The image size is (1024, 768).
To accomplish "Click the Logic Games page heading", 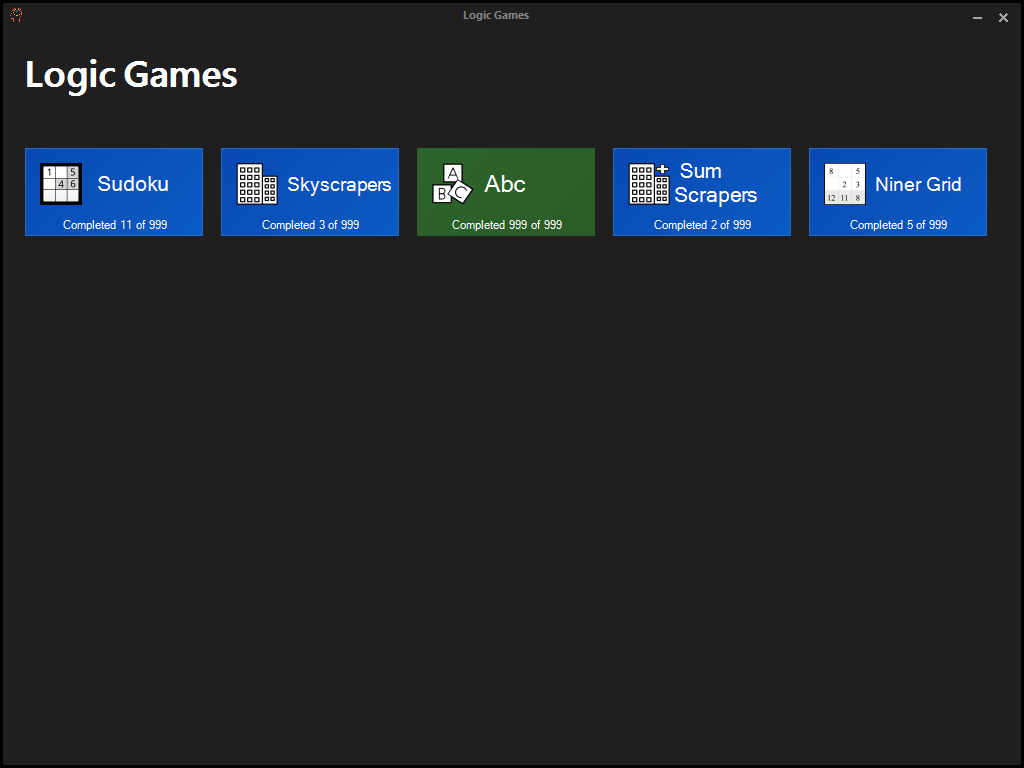I will point(131,74).
